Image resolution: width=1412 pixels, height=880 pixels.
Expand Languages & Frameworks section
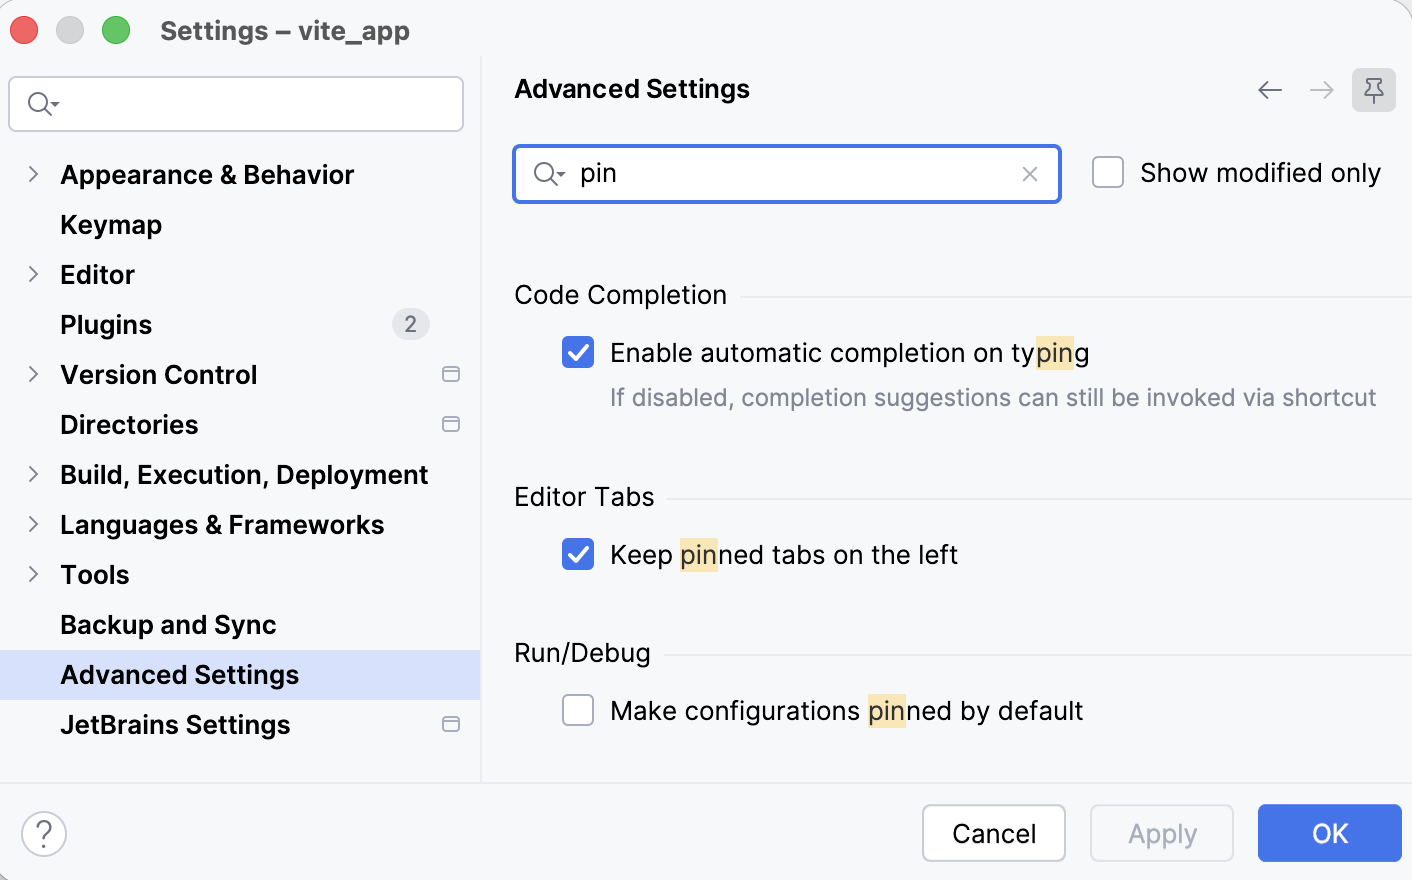pyautogui.click(x=33, y=524)
